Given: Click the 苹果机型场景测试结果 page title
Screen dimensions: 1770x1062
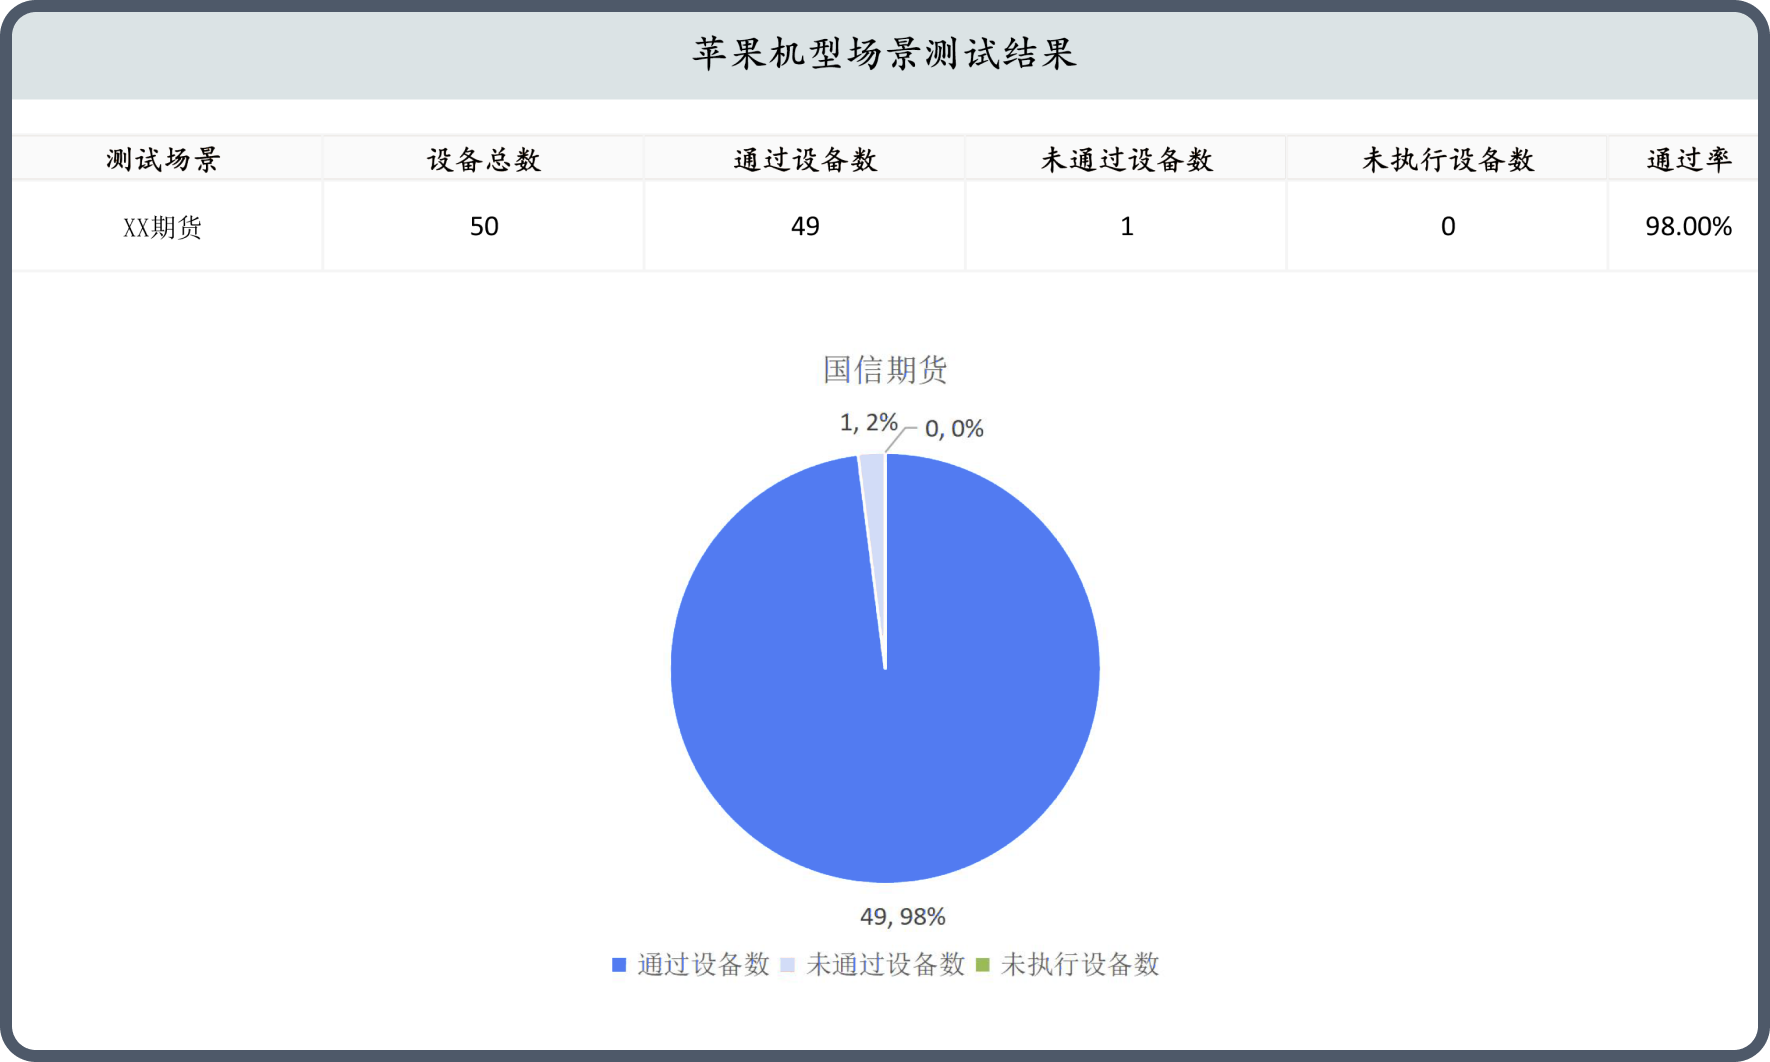Looking at the screenshot, I should (885, 54).
